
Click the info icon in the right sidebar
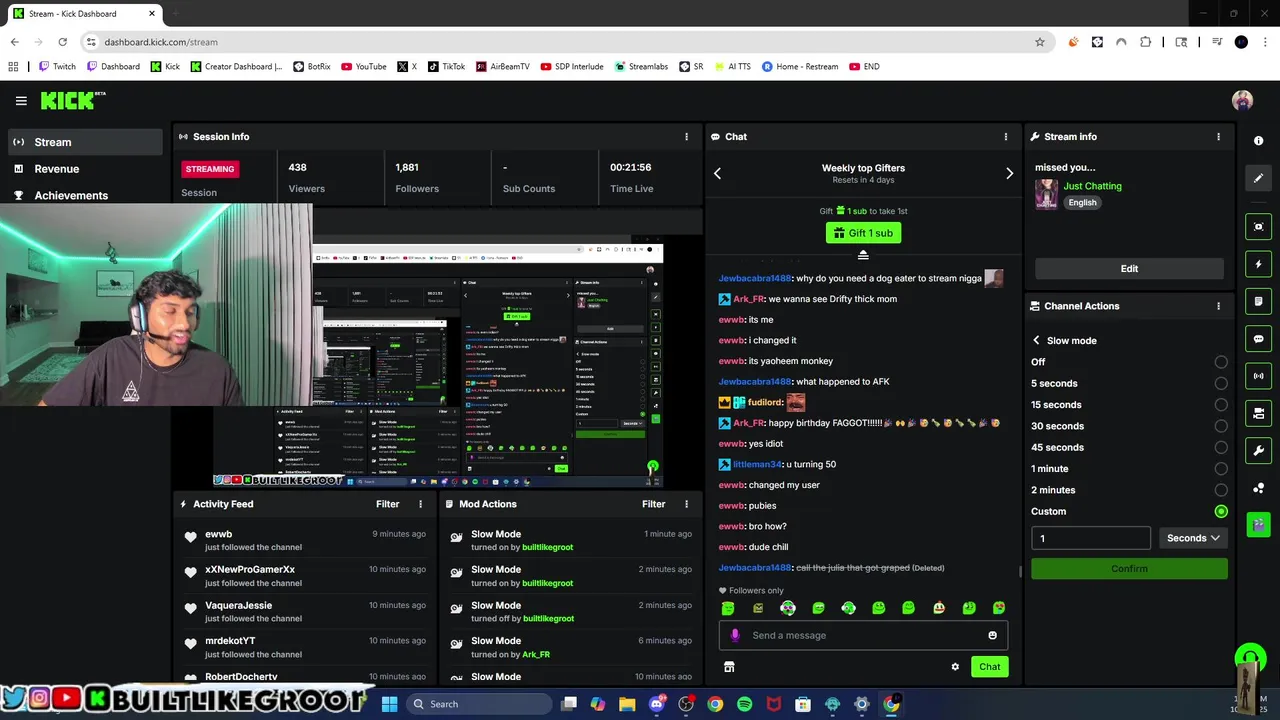[1258, 141]
